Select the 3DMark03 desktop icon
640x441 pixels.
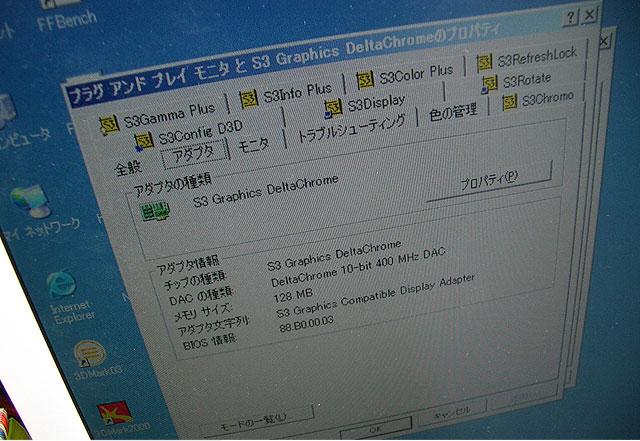(x=94, y=361)
